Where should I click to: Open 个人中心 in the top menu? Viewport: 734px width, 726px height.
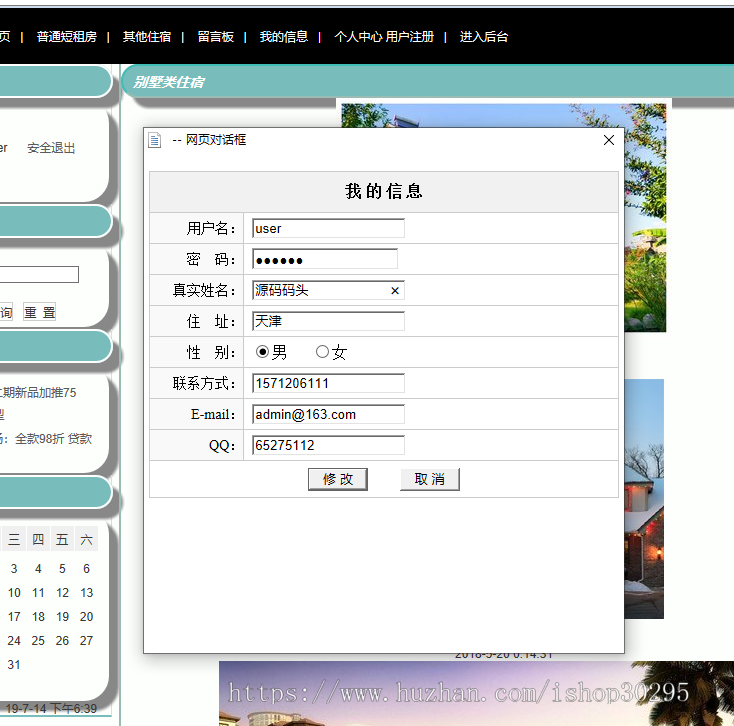pyautogui.click(x=358, y=37)
